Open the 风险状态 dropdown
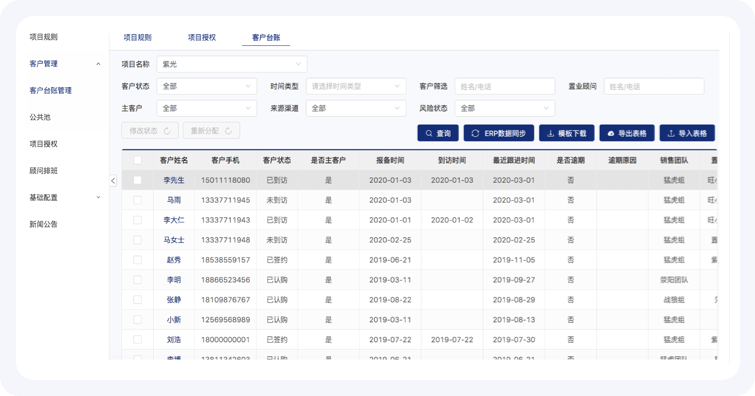 click(505, 108)
